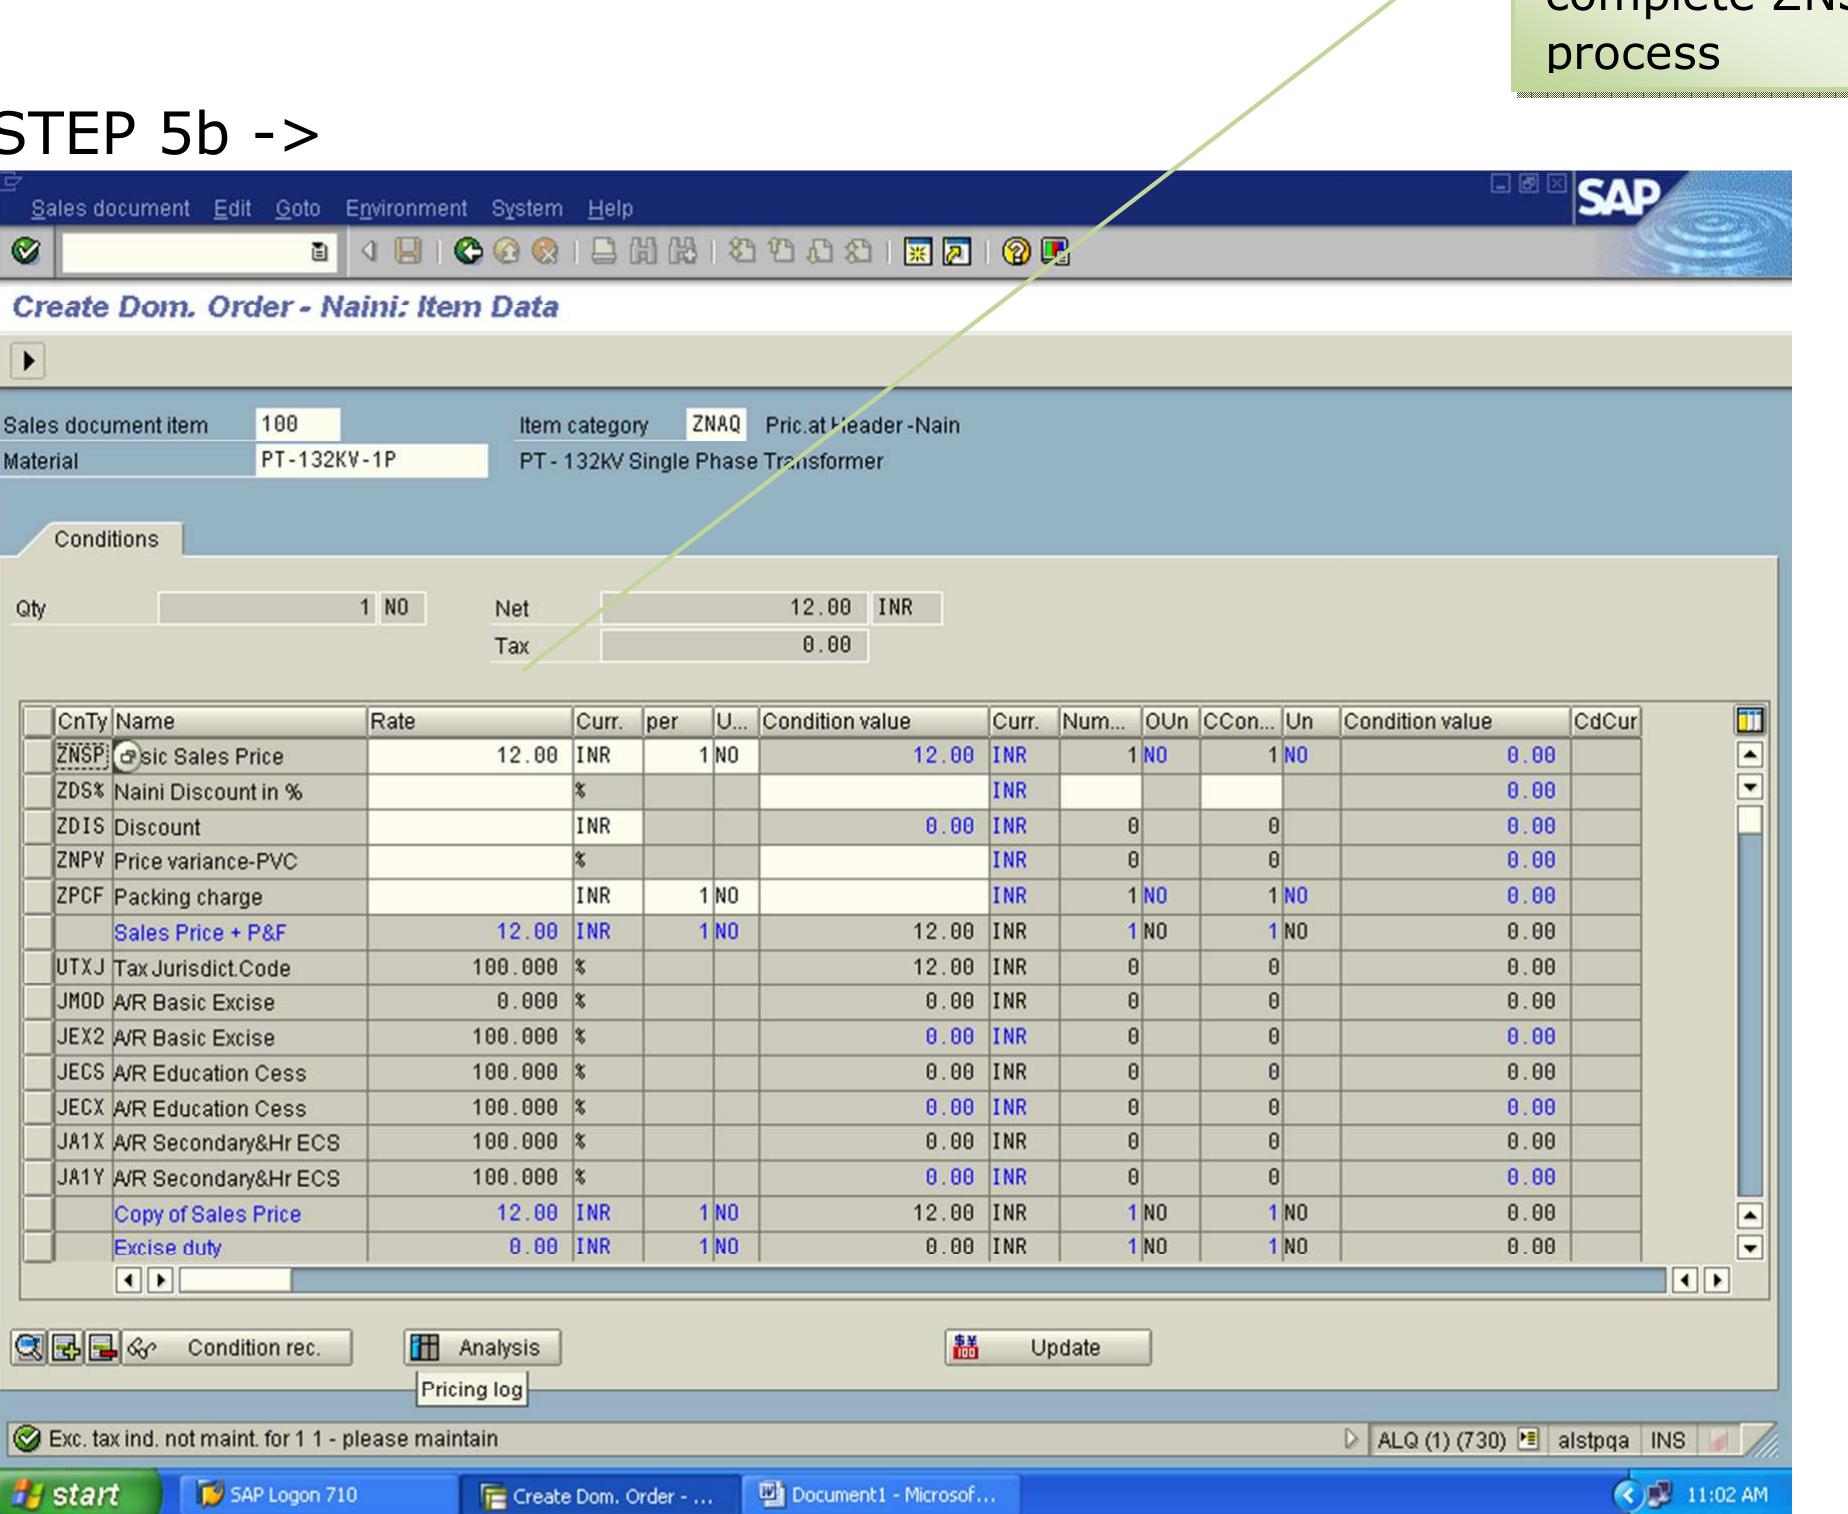The height and width of the screenshot is (1514, 1848).
Task: Click the 'Copy of Sales Price' row name
Action: [x=207, y=1213]
